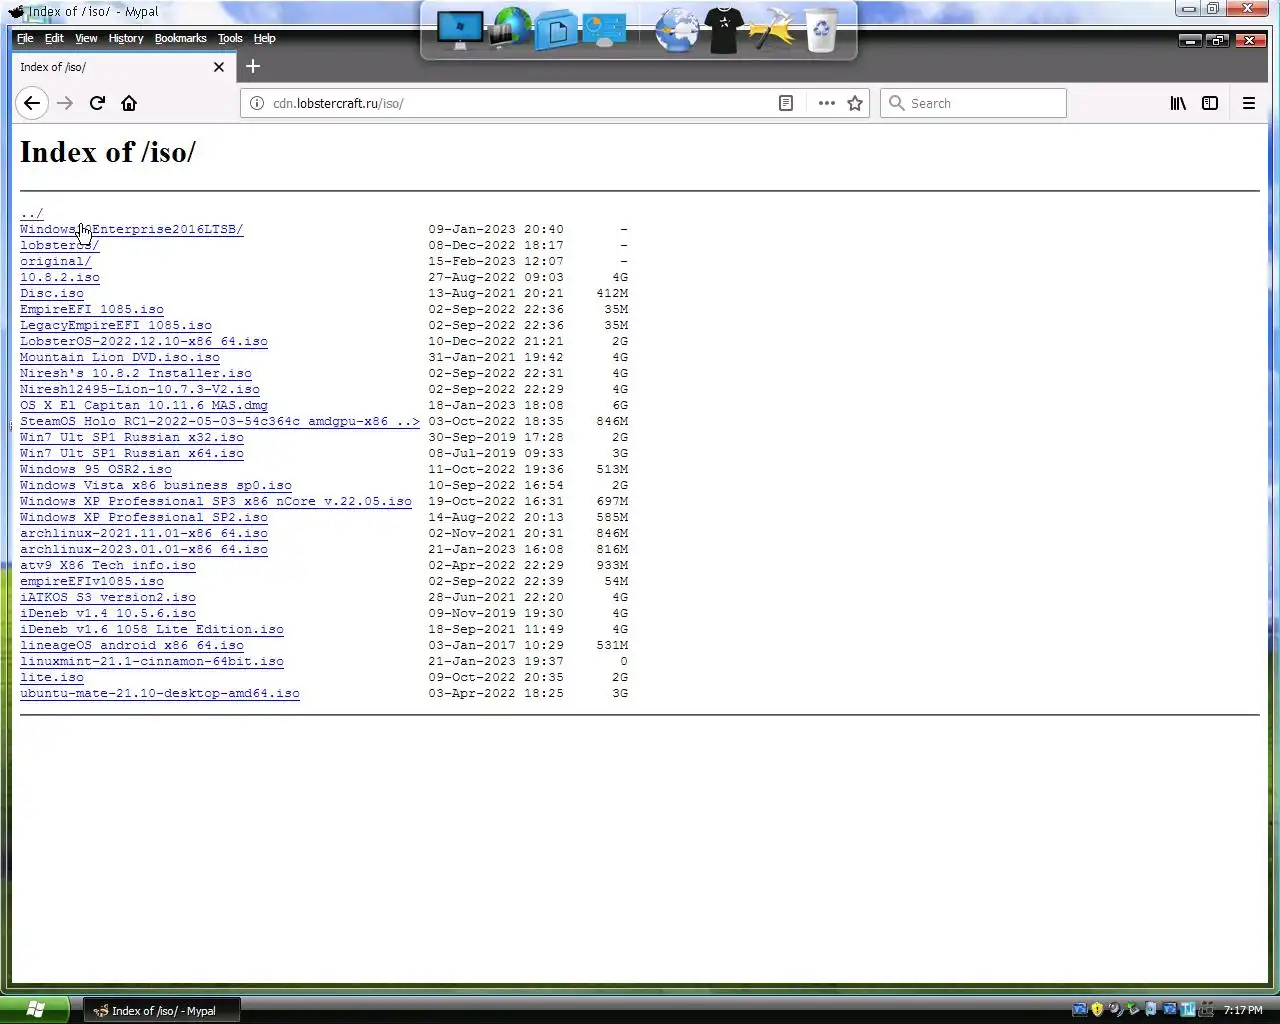This screenshot has height=1024, width=1280.
Task: Click into the Search box
Action: (973, 103)
